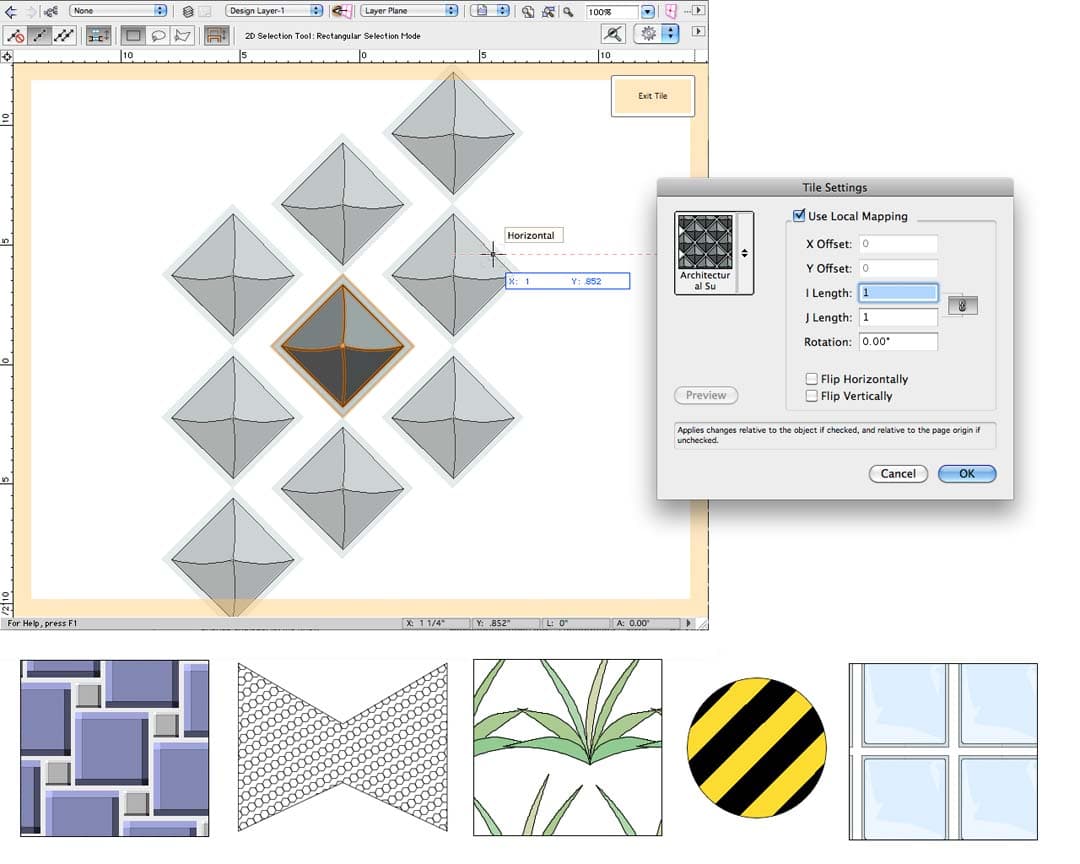Toggle the Use Local Mapping checkbox

coord(799,216)
